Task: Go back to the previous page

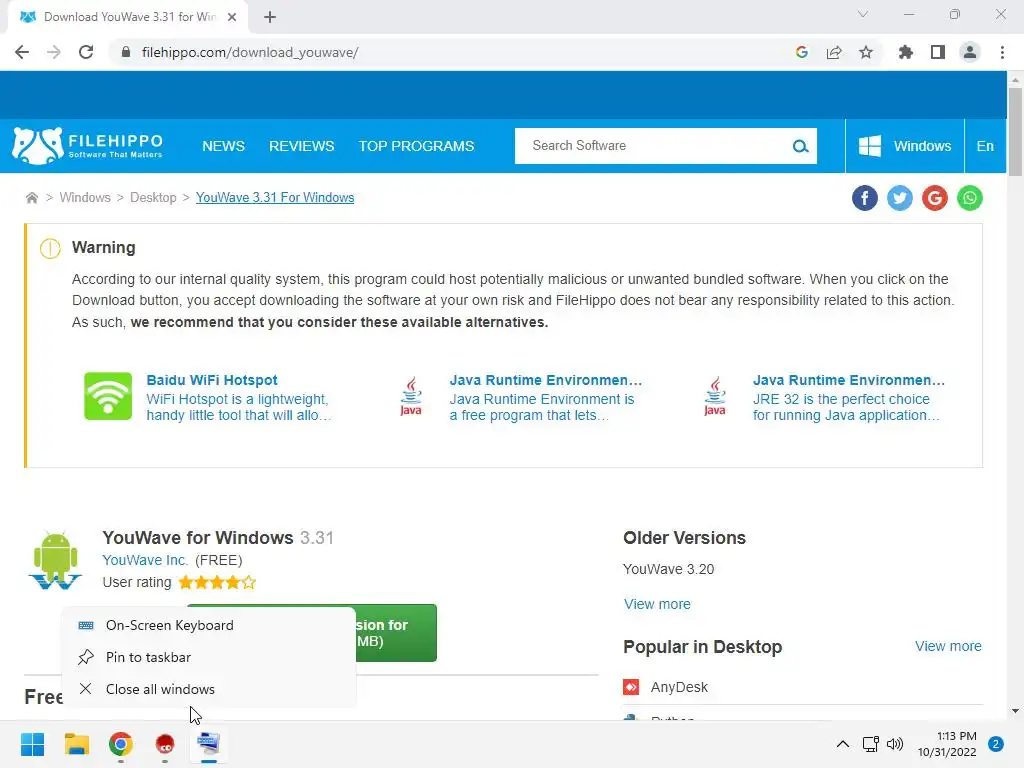Action: [x=22, y=52]
